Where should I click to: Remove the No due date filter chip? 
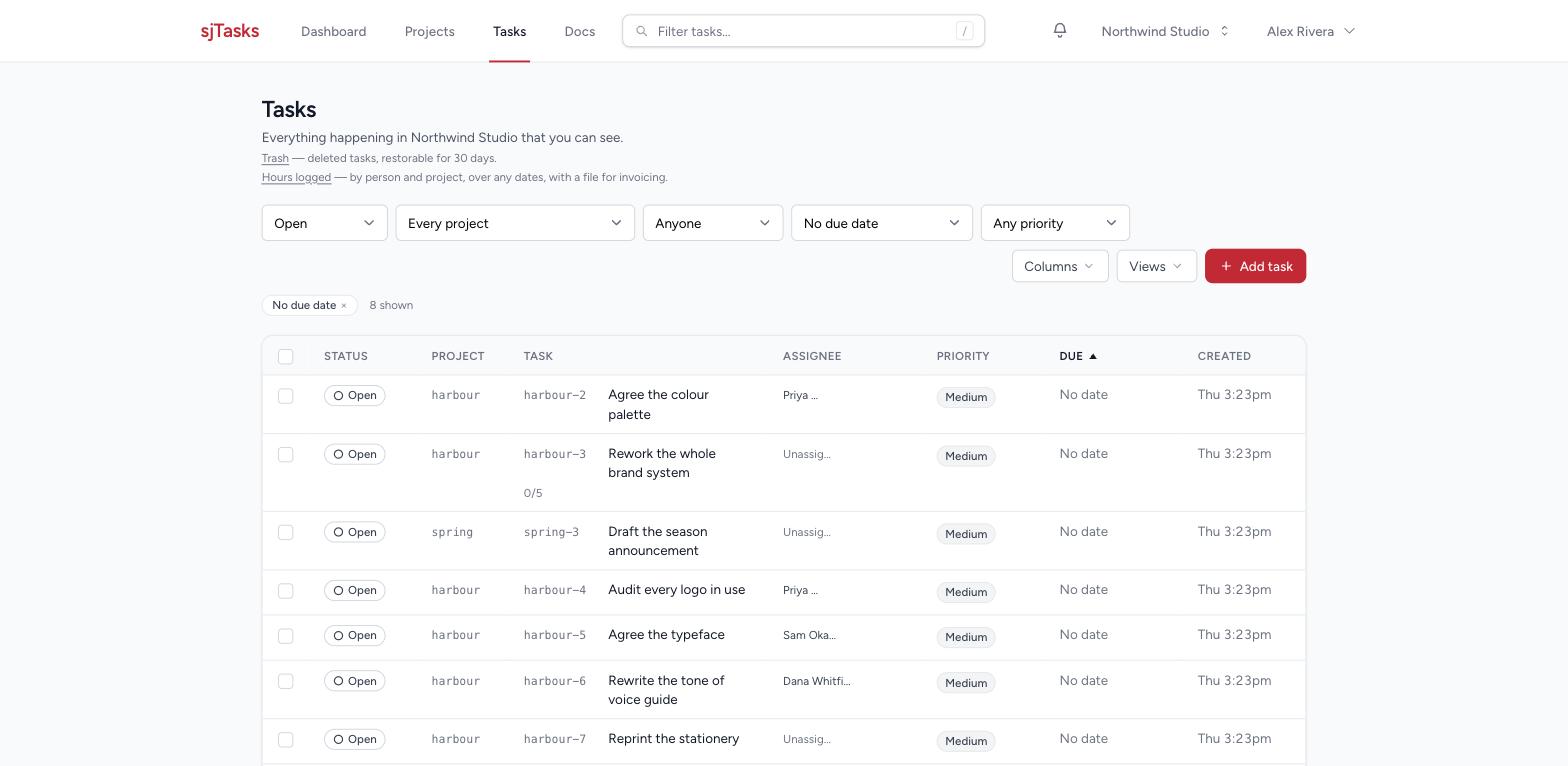click(x=343, y=306)
